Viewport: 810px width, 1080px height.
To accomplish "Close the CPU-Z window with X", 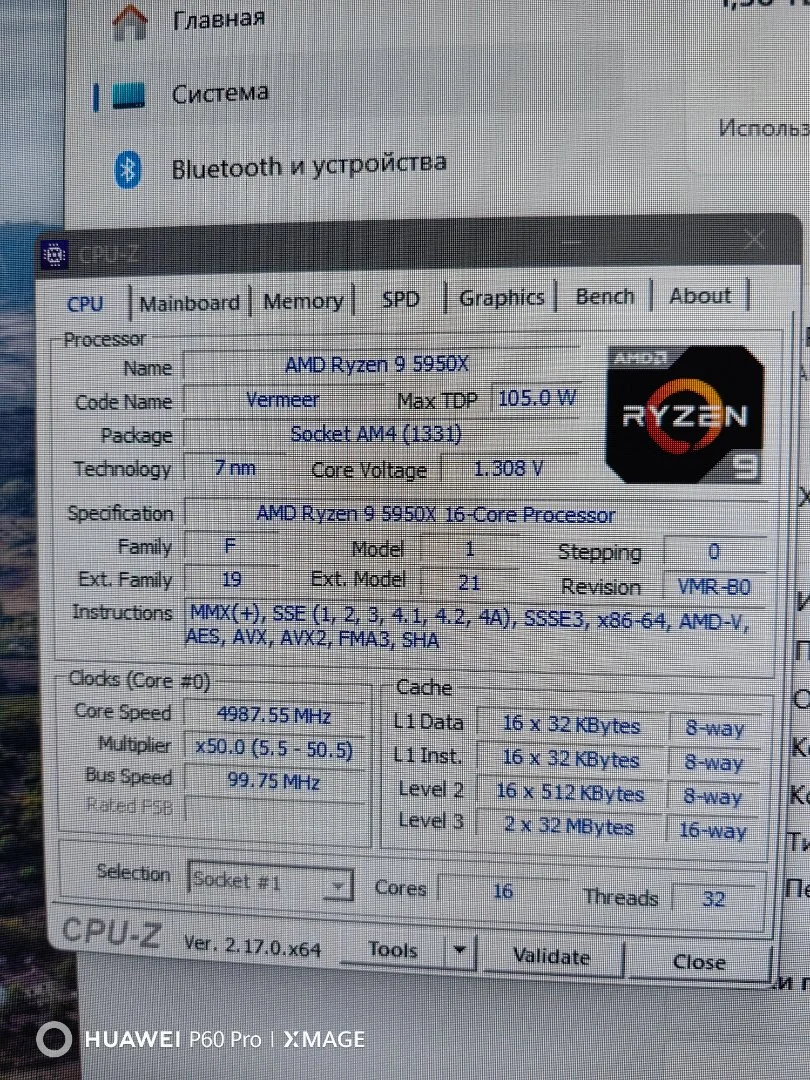I will (754, 240).
